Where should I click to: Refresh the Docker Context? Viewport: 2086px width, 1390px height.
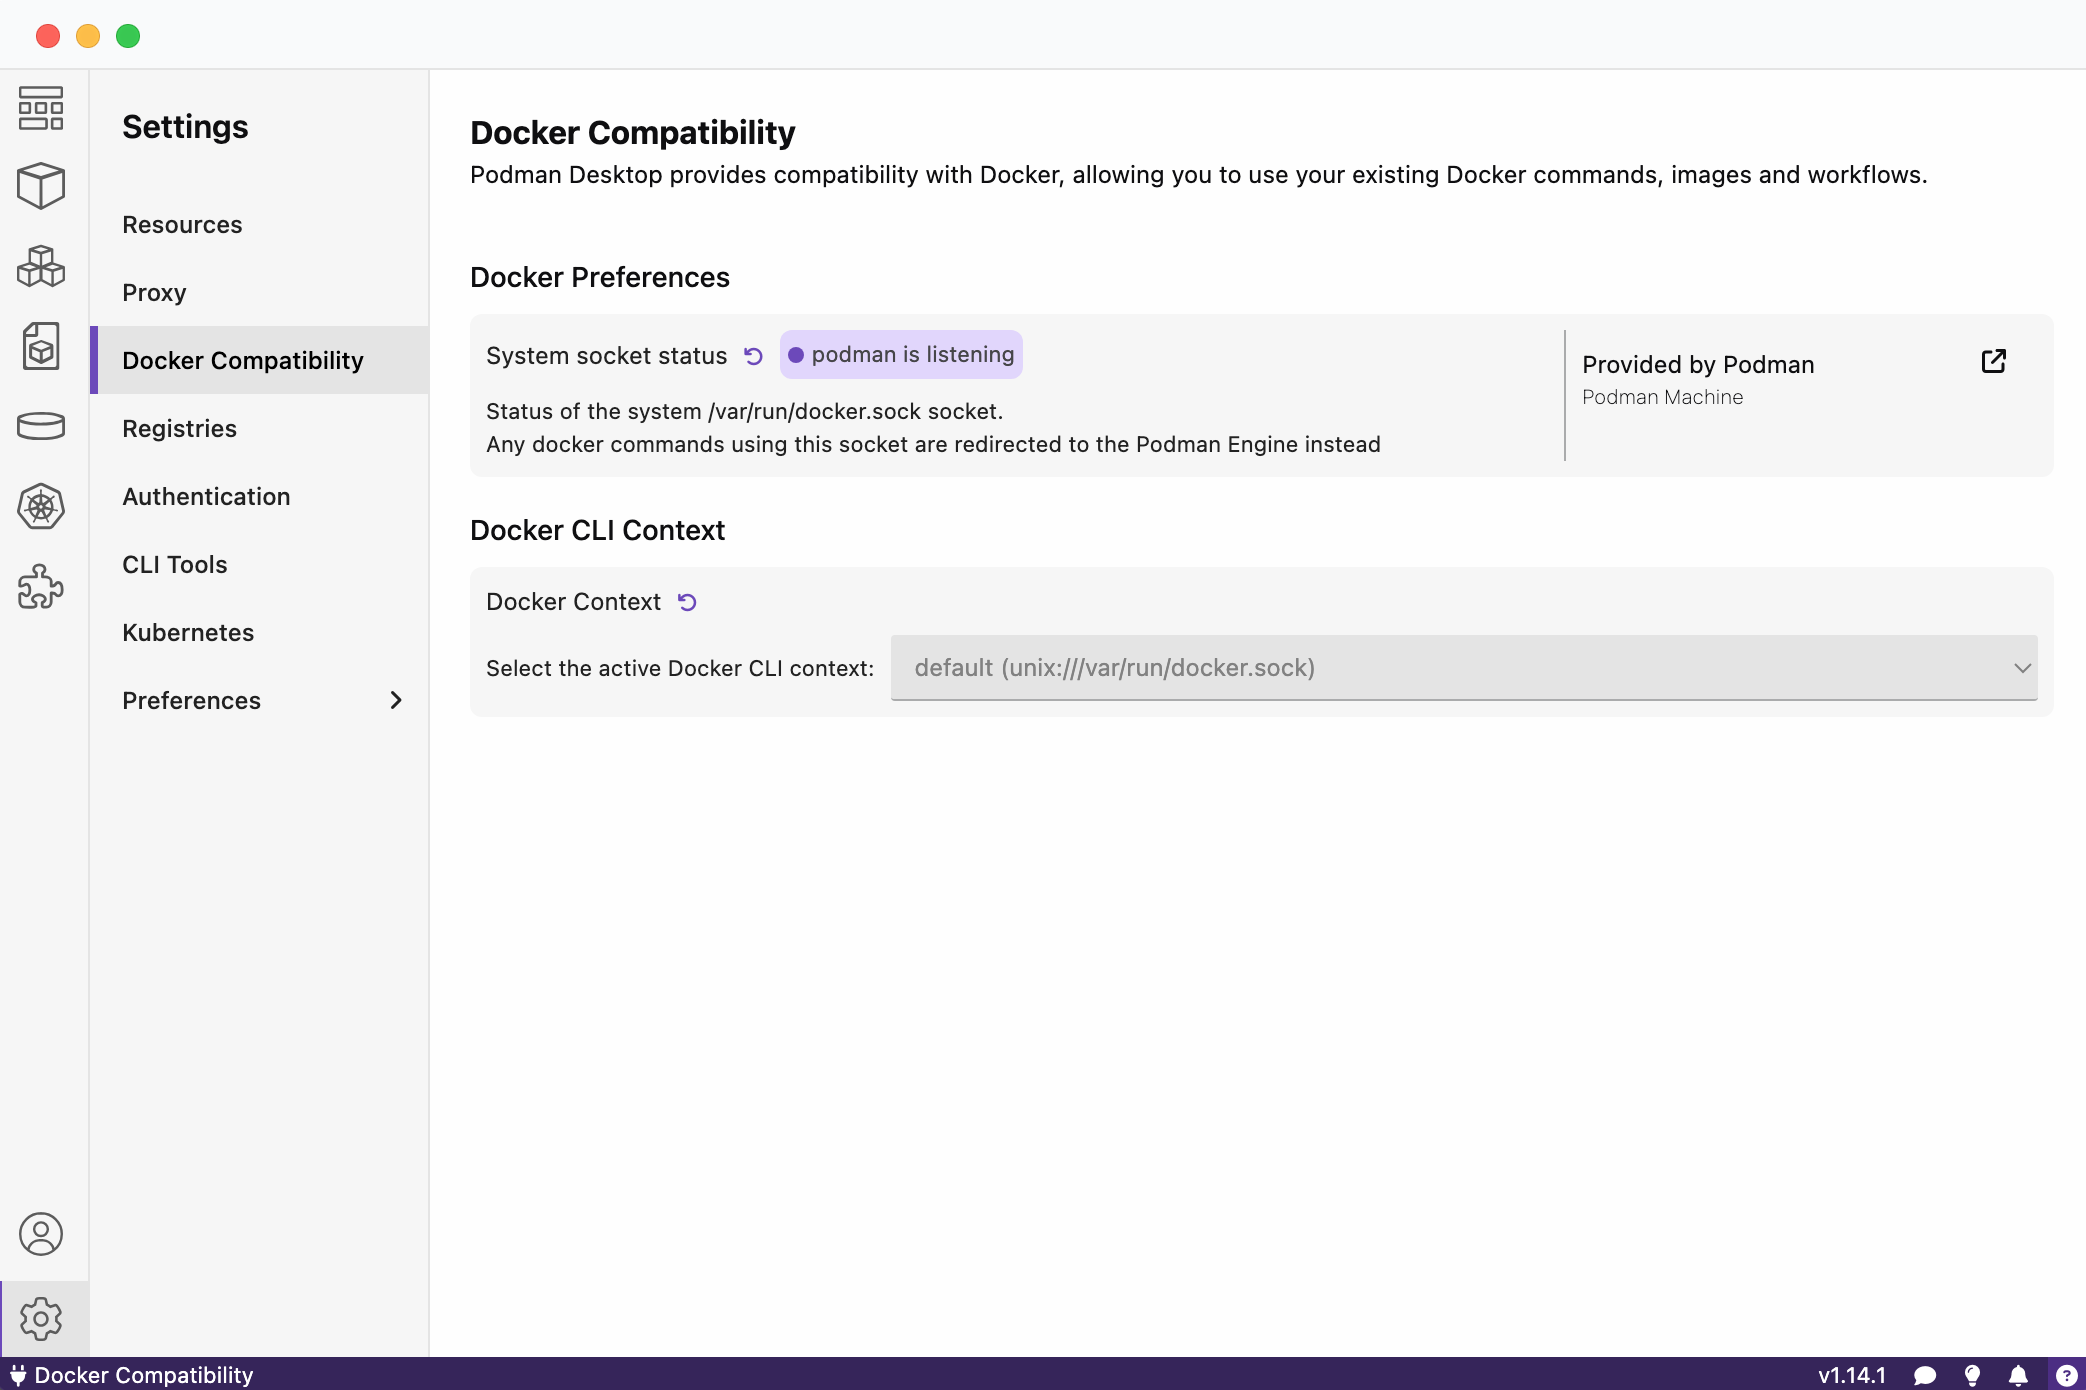click(x=687, y=602)
